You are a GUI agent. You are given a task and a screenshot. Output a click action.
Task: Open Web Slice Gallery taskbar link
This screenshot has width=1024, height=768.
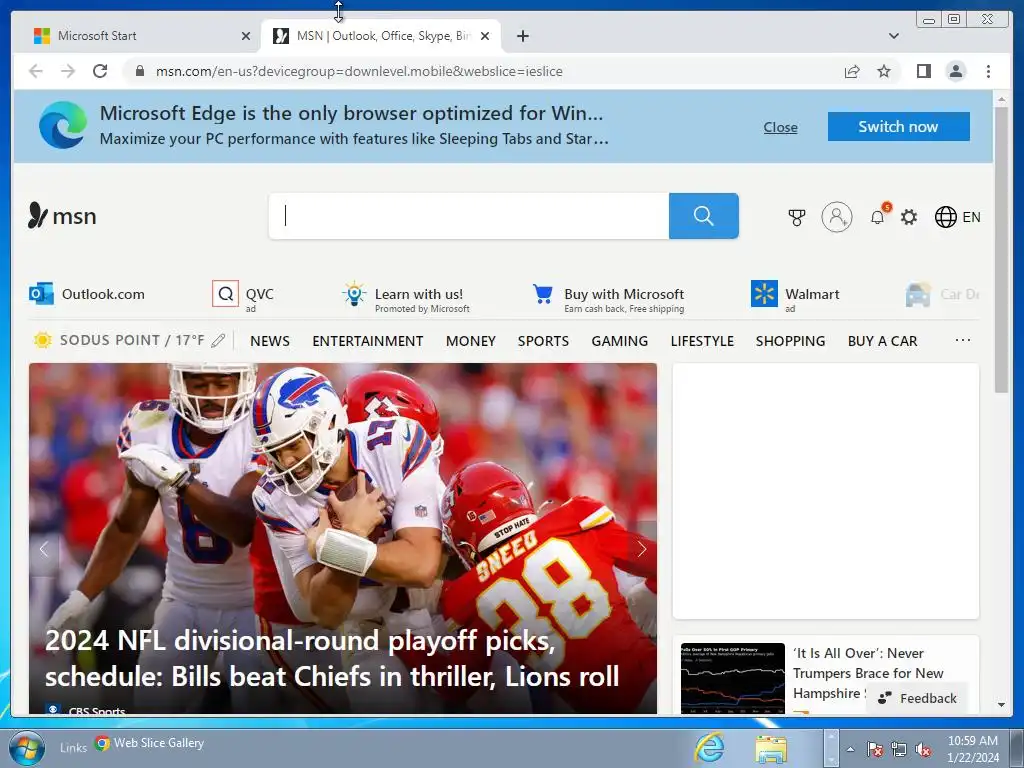[x=150, y=743]
